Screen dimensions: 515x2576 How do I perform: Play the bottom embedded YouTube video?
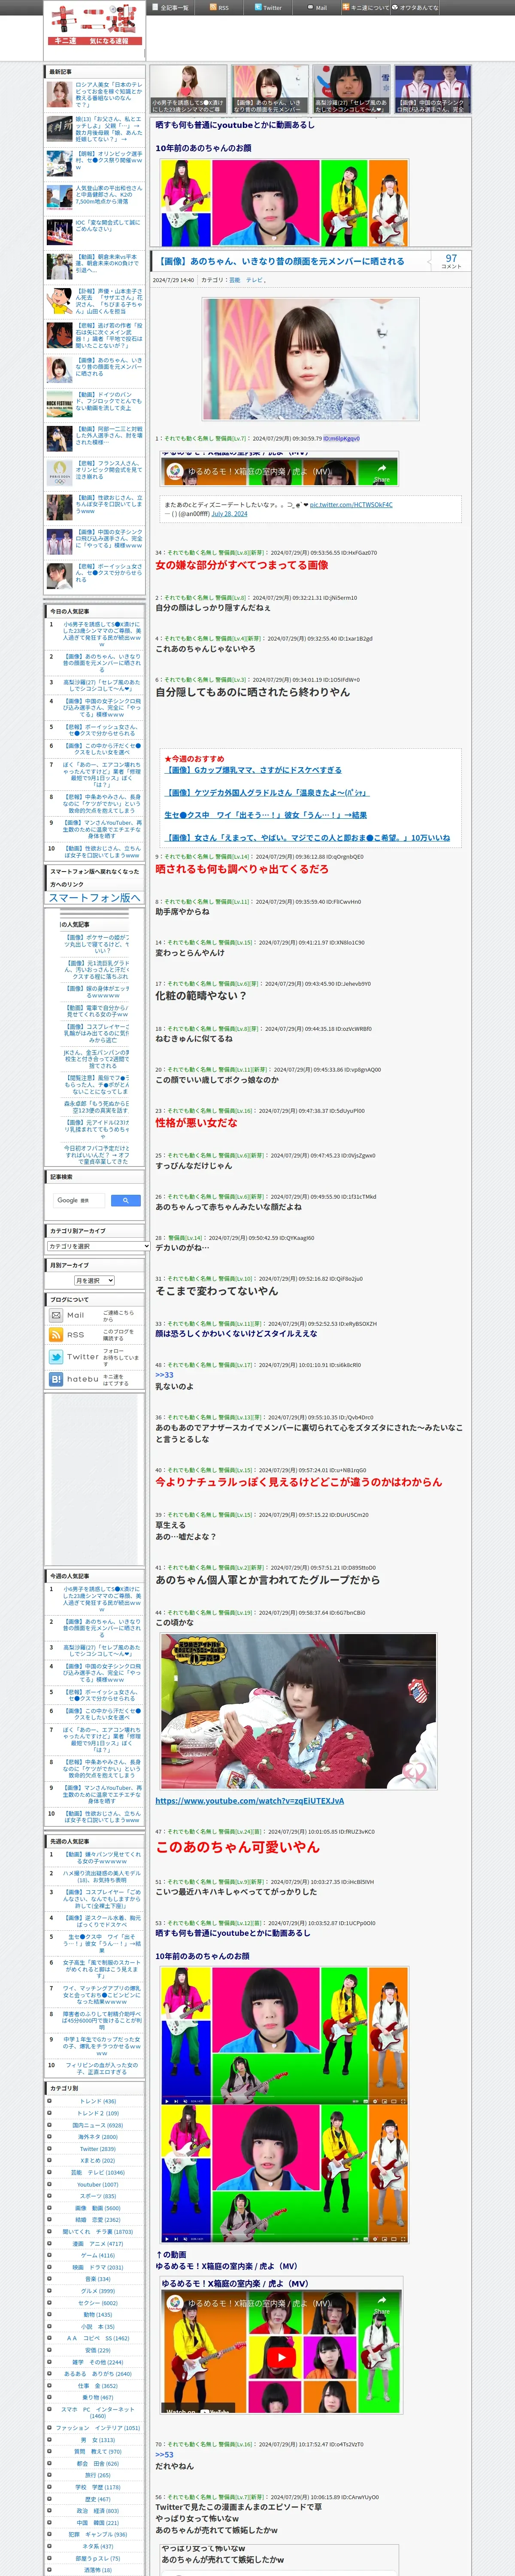point(281,2358)
